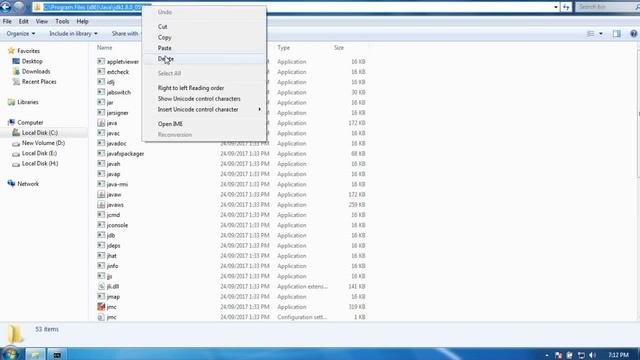Click the volume icon in system tray
Image resolution: width=640 pixels, height=360 pixels.
pos(593,355)
